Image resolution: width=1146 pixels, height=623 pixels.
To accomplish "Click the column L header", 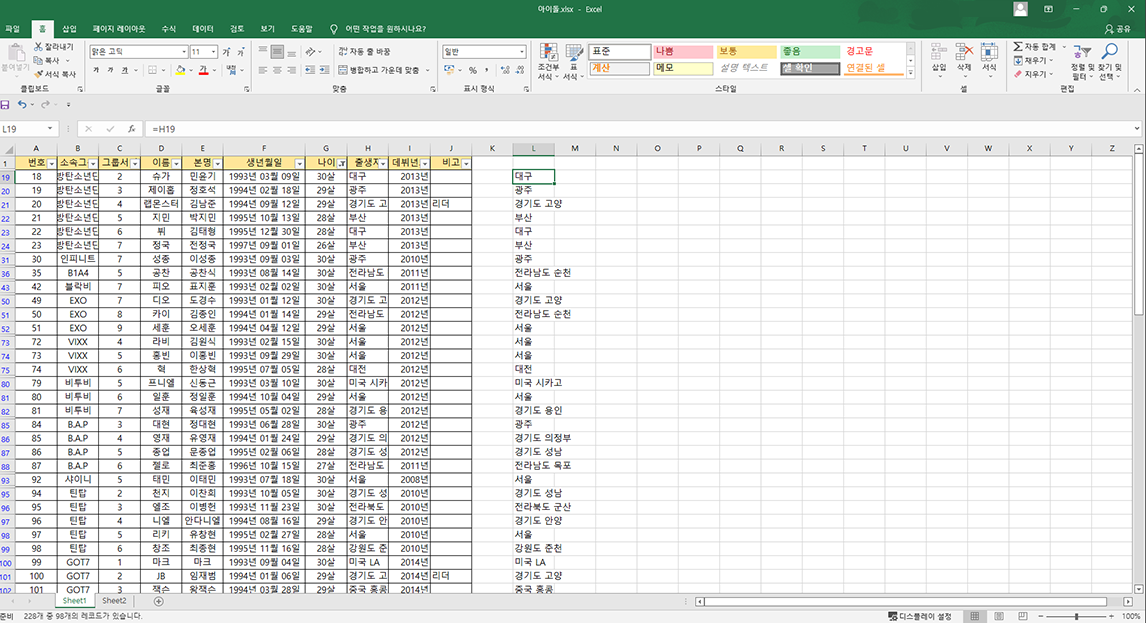I will [x=533, y=148].
